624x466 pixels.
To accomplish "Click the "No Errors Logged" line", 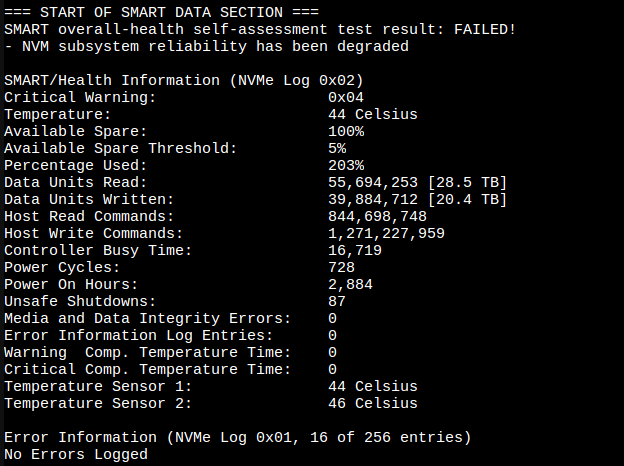I will pyautogui.click(x=76, y=454).
